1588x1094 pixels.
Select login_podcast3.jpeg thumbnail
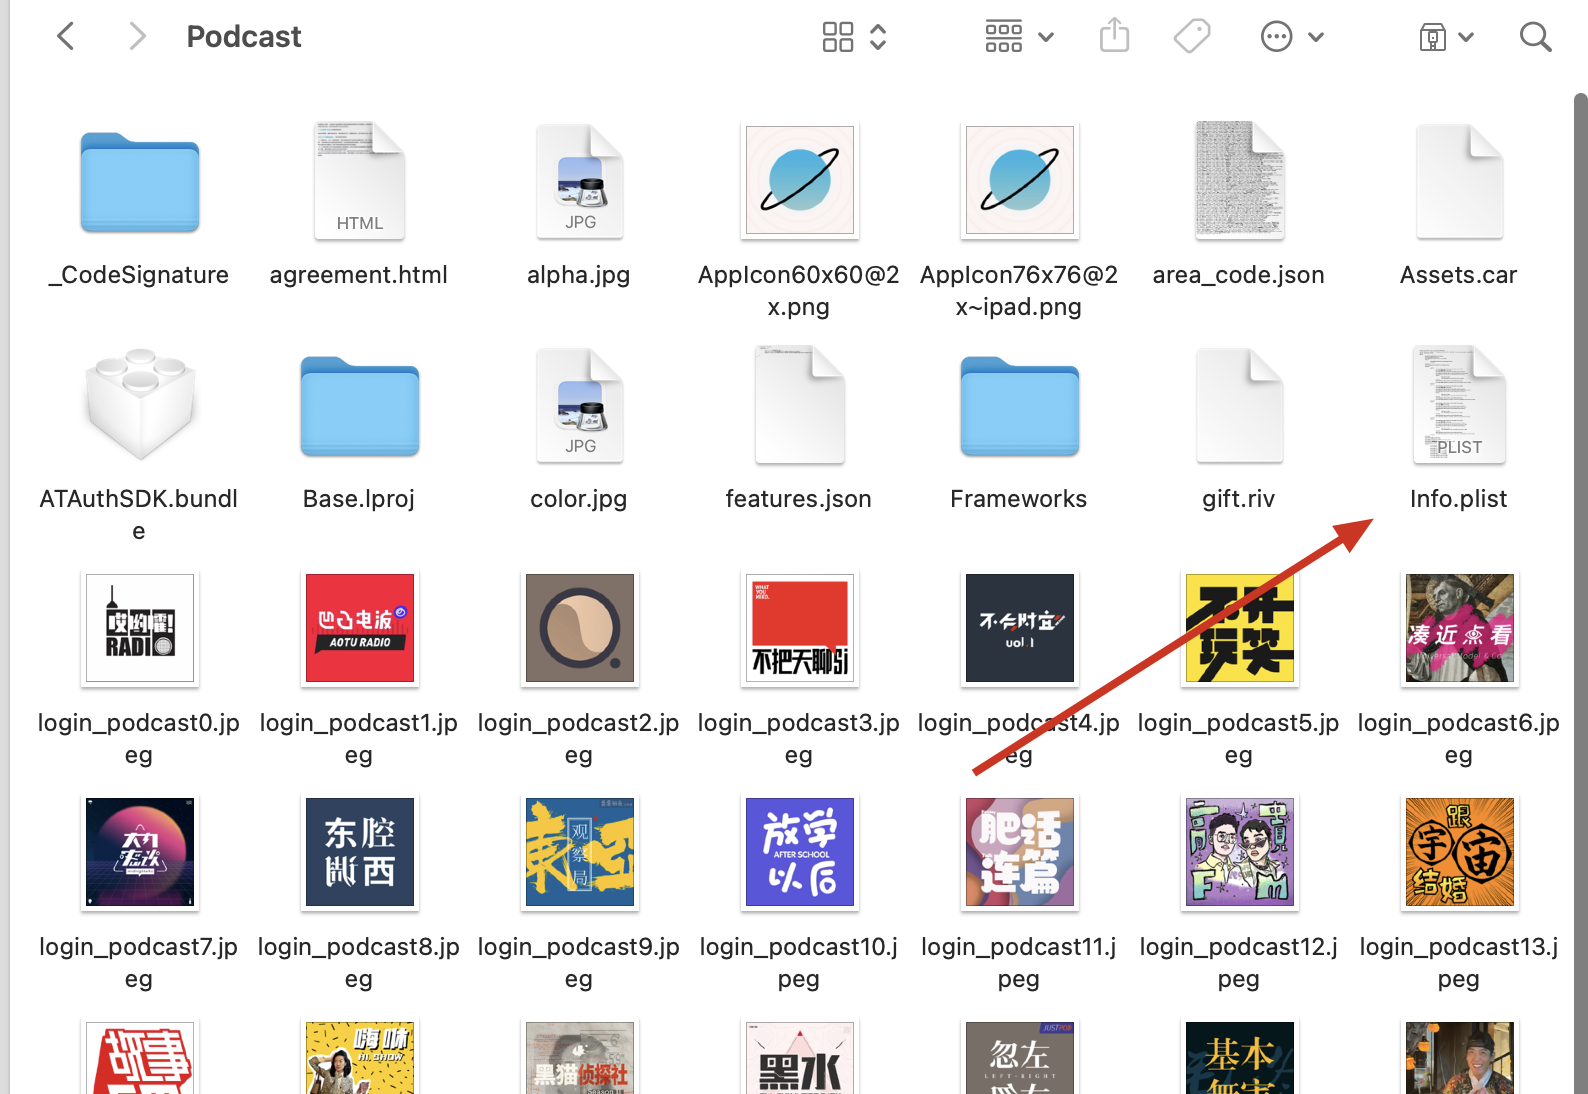pos(799,628)
